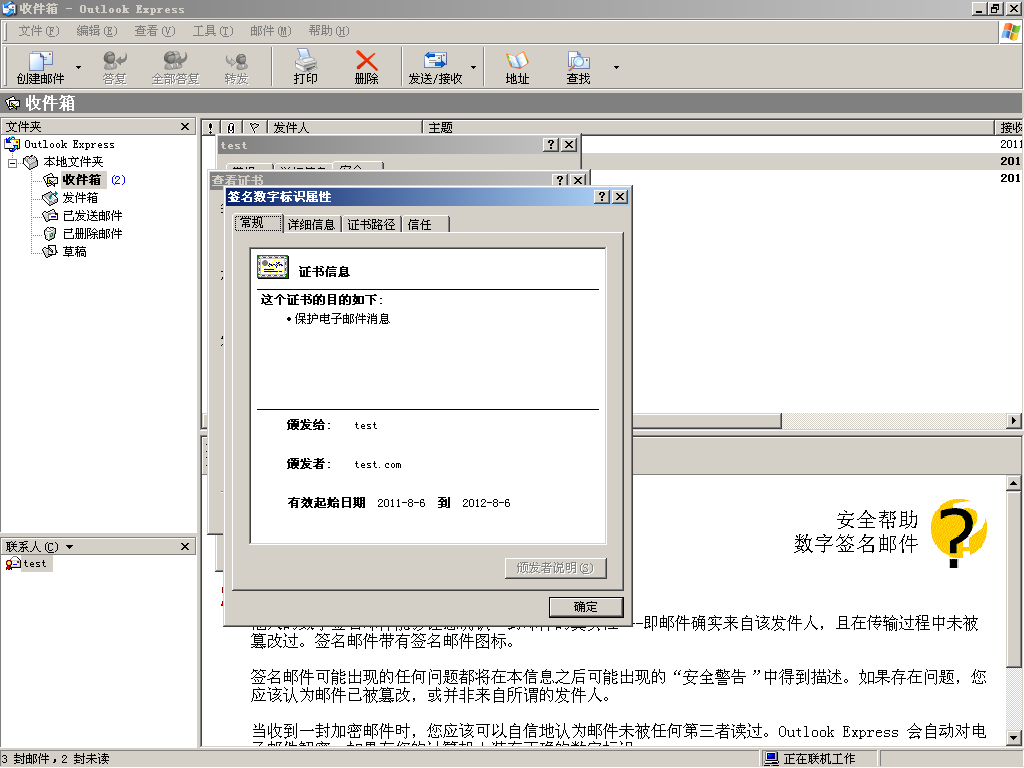
Task: Open the Edit (编辑) menu
Action: coord(97,31)
